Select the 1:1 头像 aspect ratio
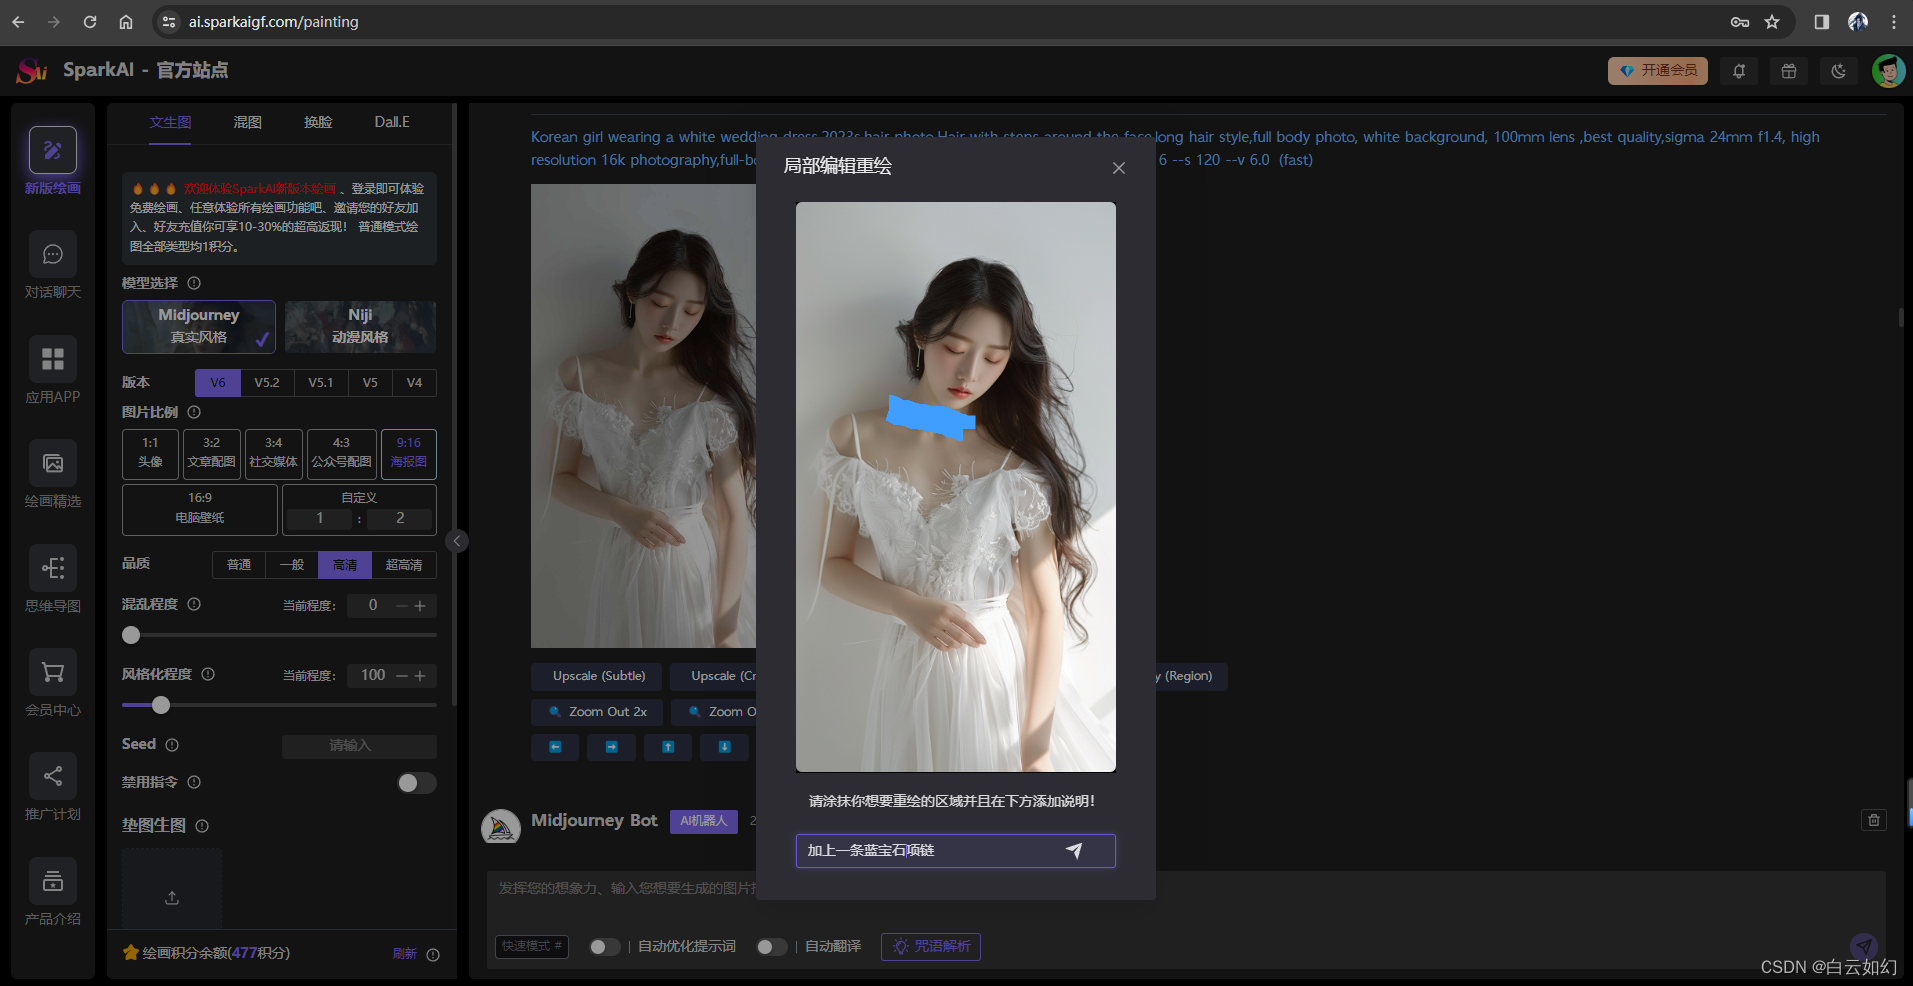The height and width of the screenshot is (986, 1913). click(x=150, y=454)
